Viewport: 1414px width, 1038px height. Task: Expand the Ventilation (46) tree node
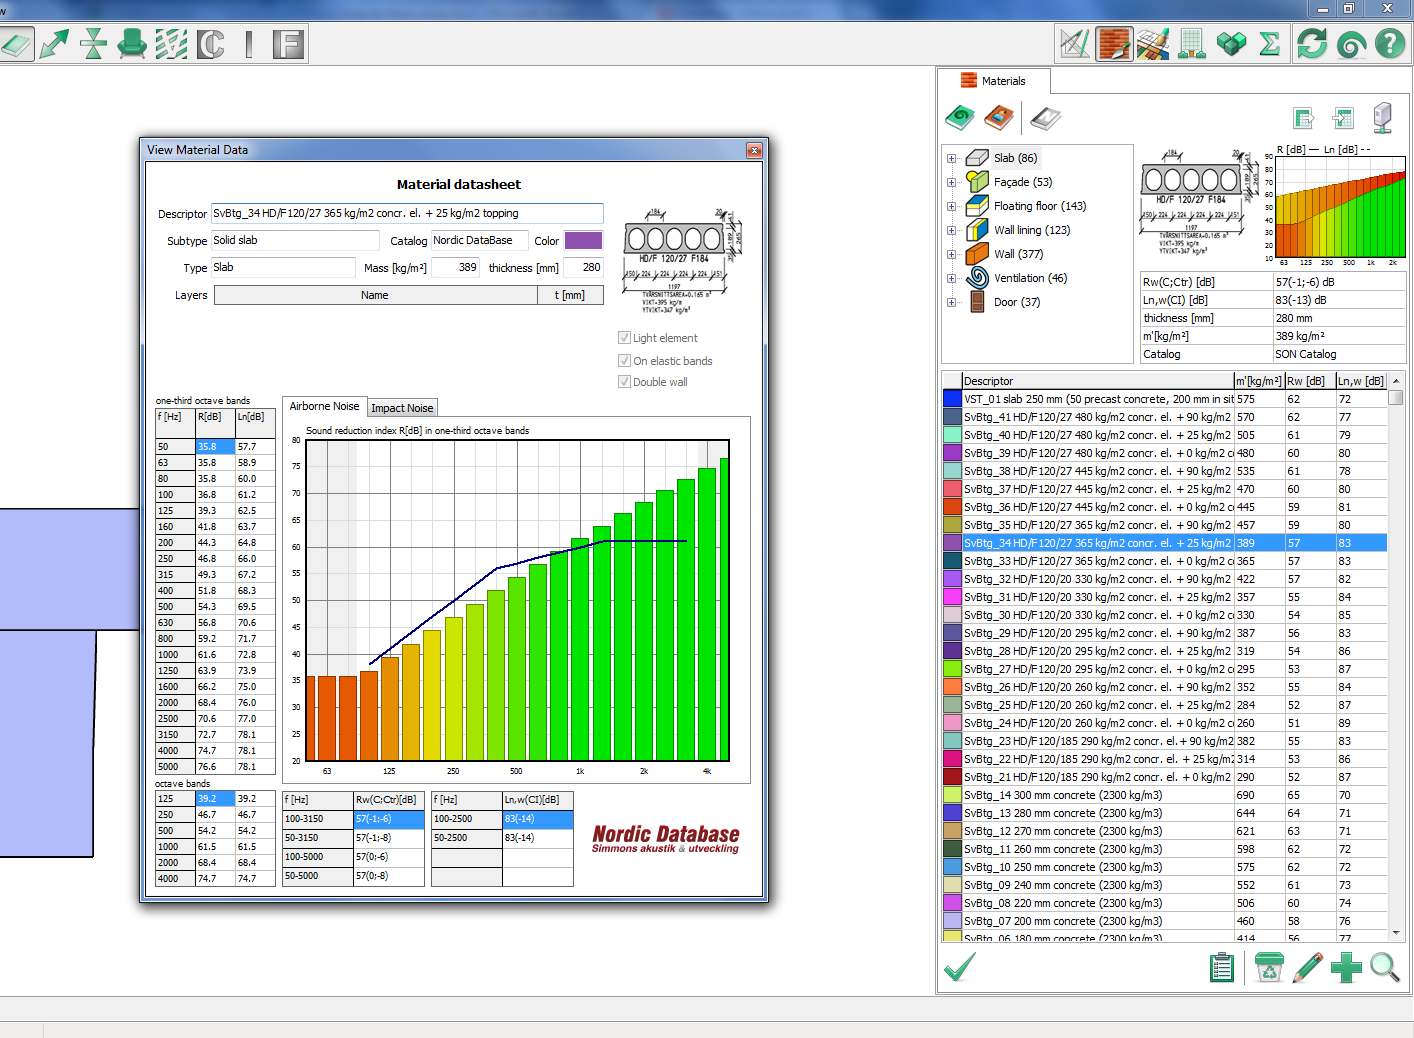click(x=951, y=278)
